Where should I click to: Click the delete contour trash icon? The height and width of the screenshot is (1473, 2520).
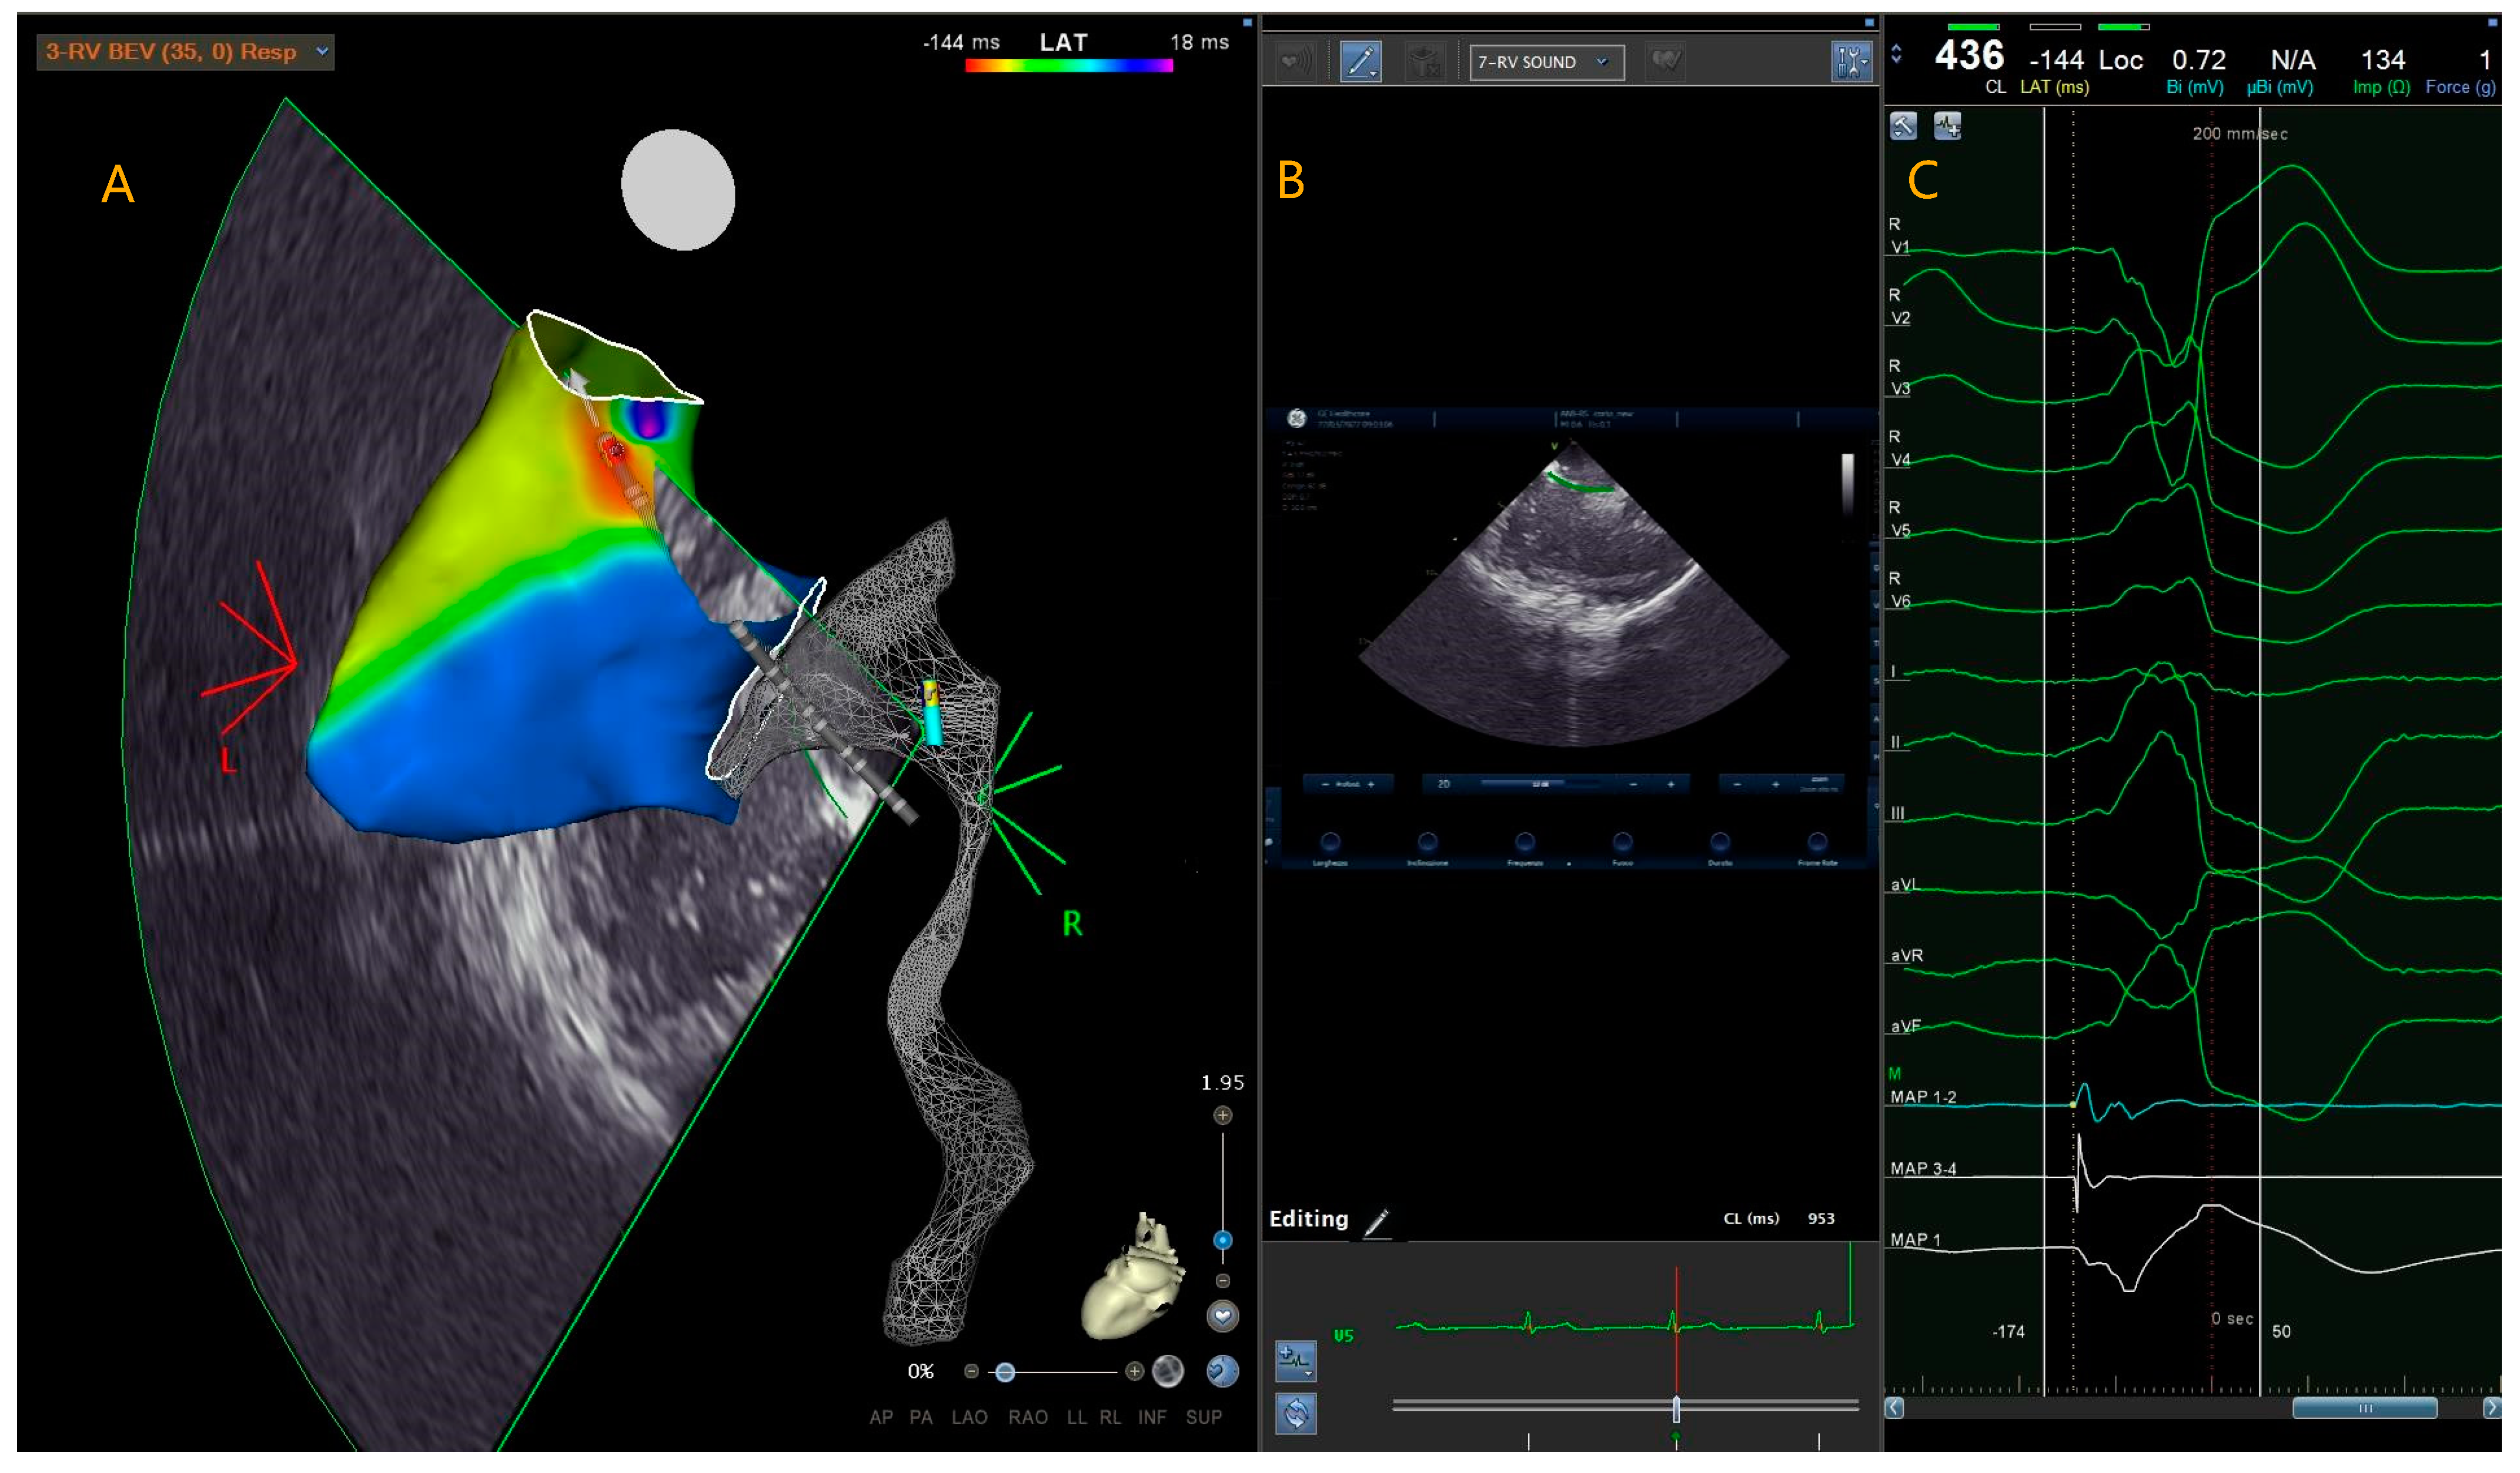1425,62
